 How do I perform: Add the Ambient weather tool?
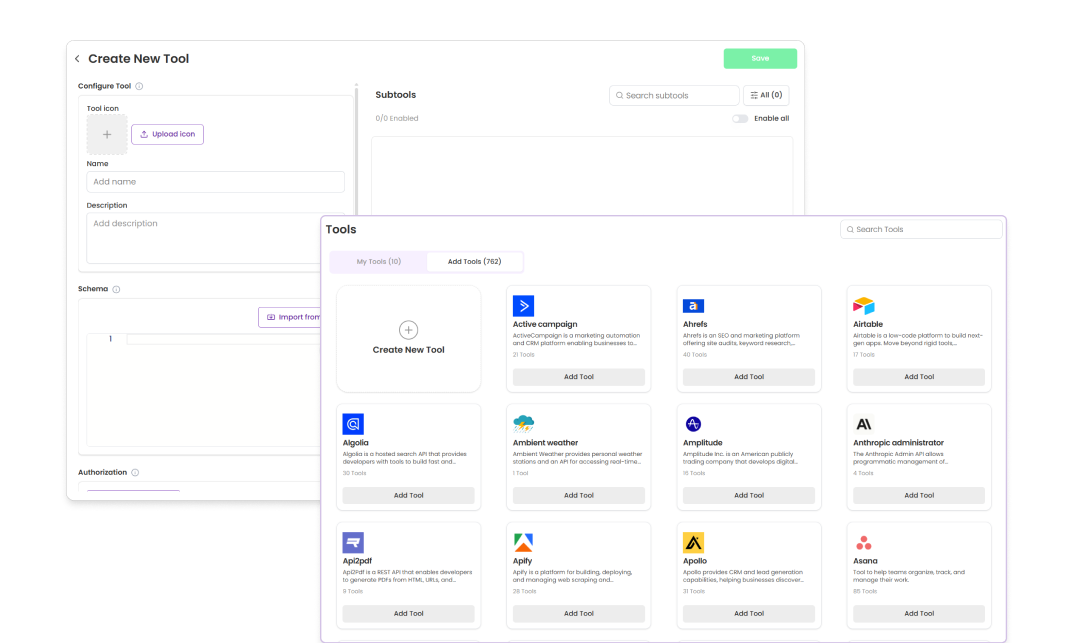(579, 496)
